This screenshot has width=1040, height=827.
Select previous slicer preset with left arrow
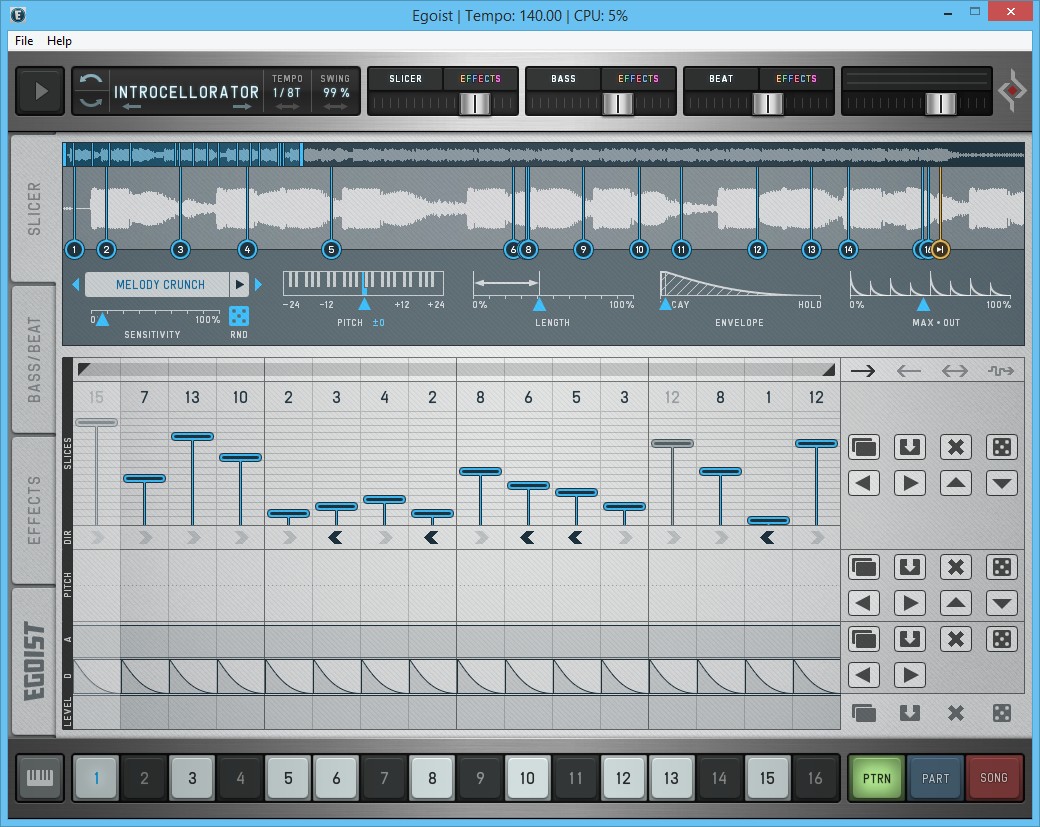pyautogui.click(x=76, y=285)
